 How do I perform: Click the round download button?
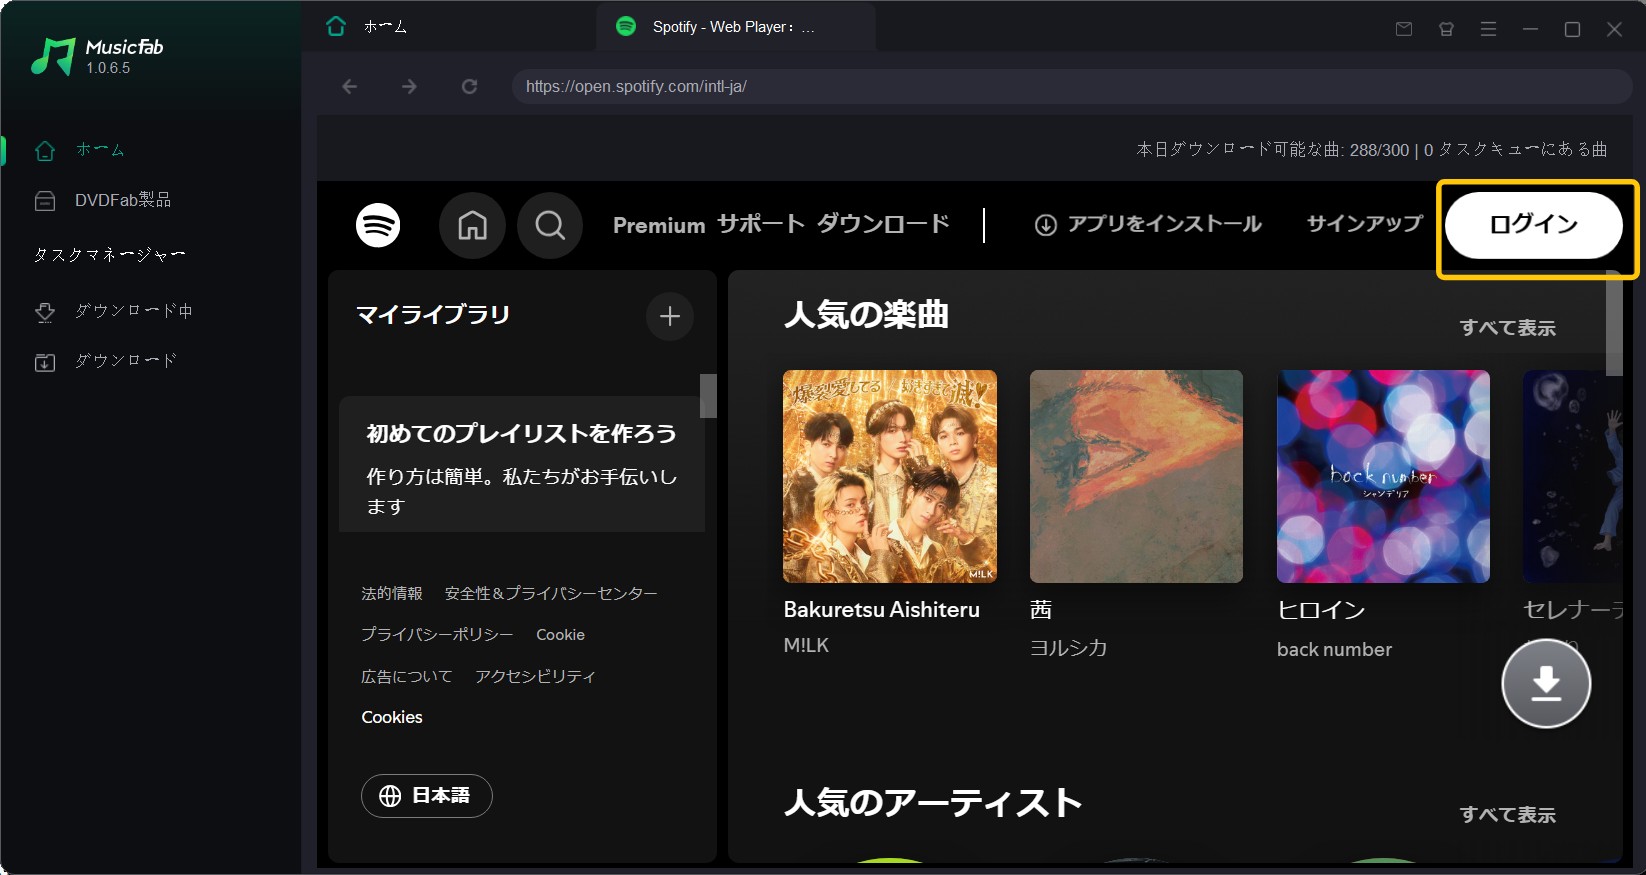point(1546,683)
